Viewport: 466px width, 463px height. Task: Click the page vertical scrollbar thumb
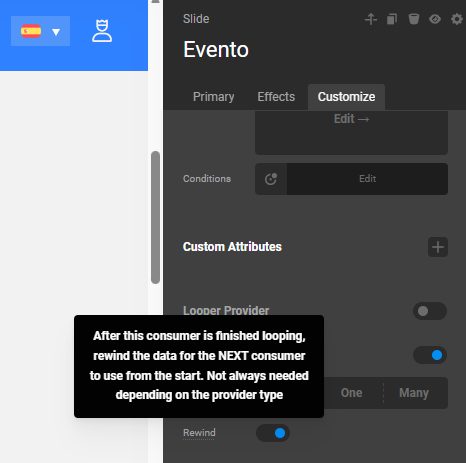click(x=155, y=217)
